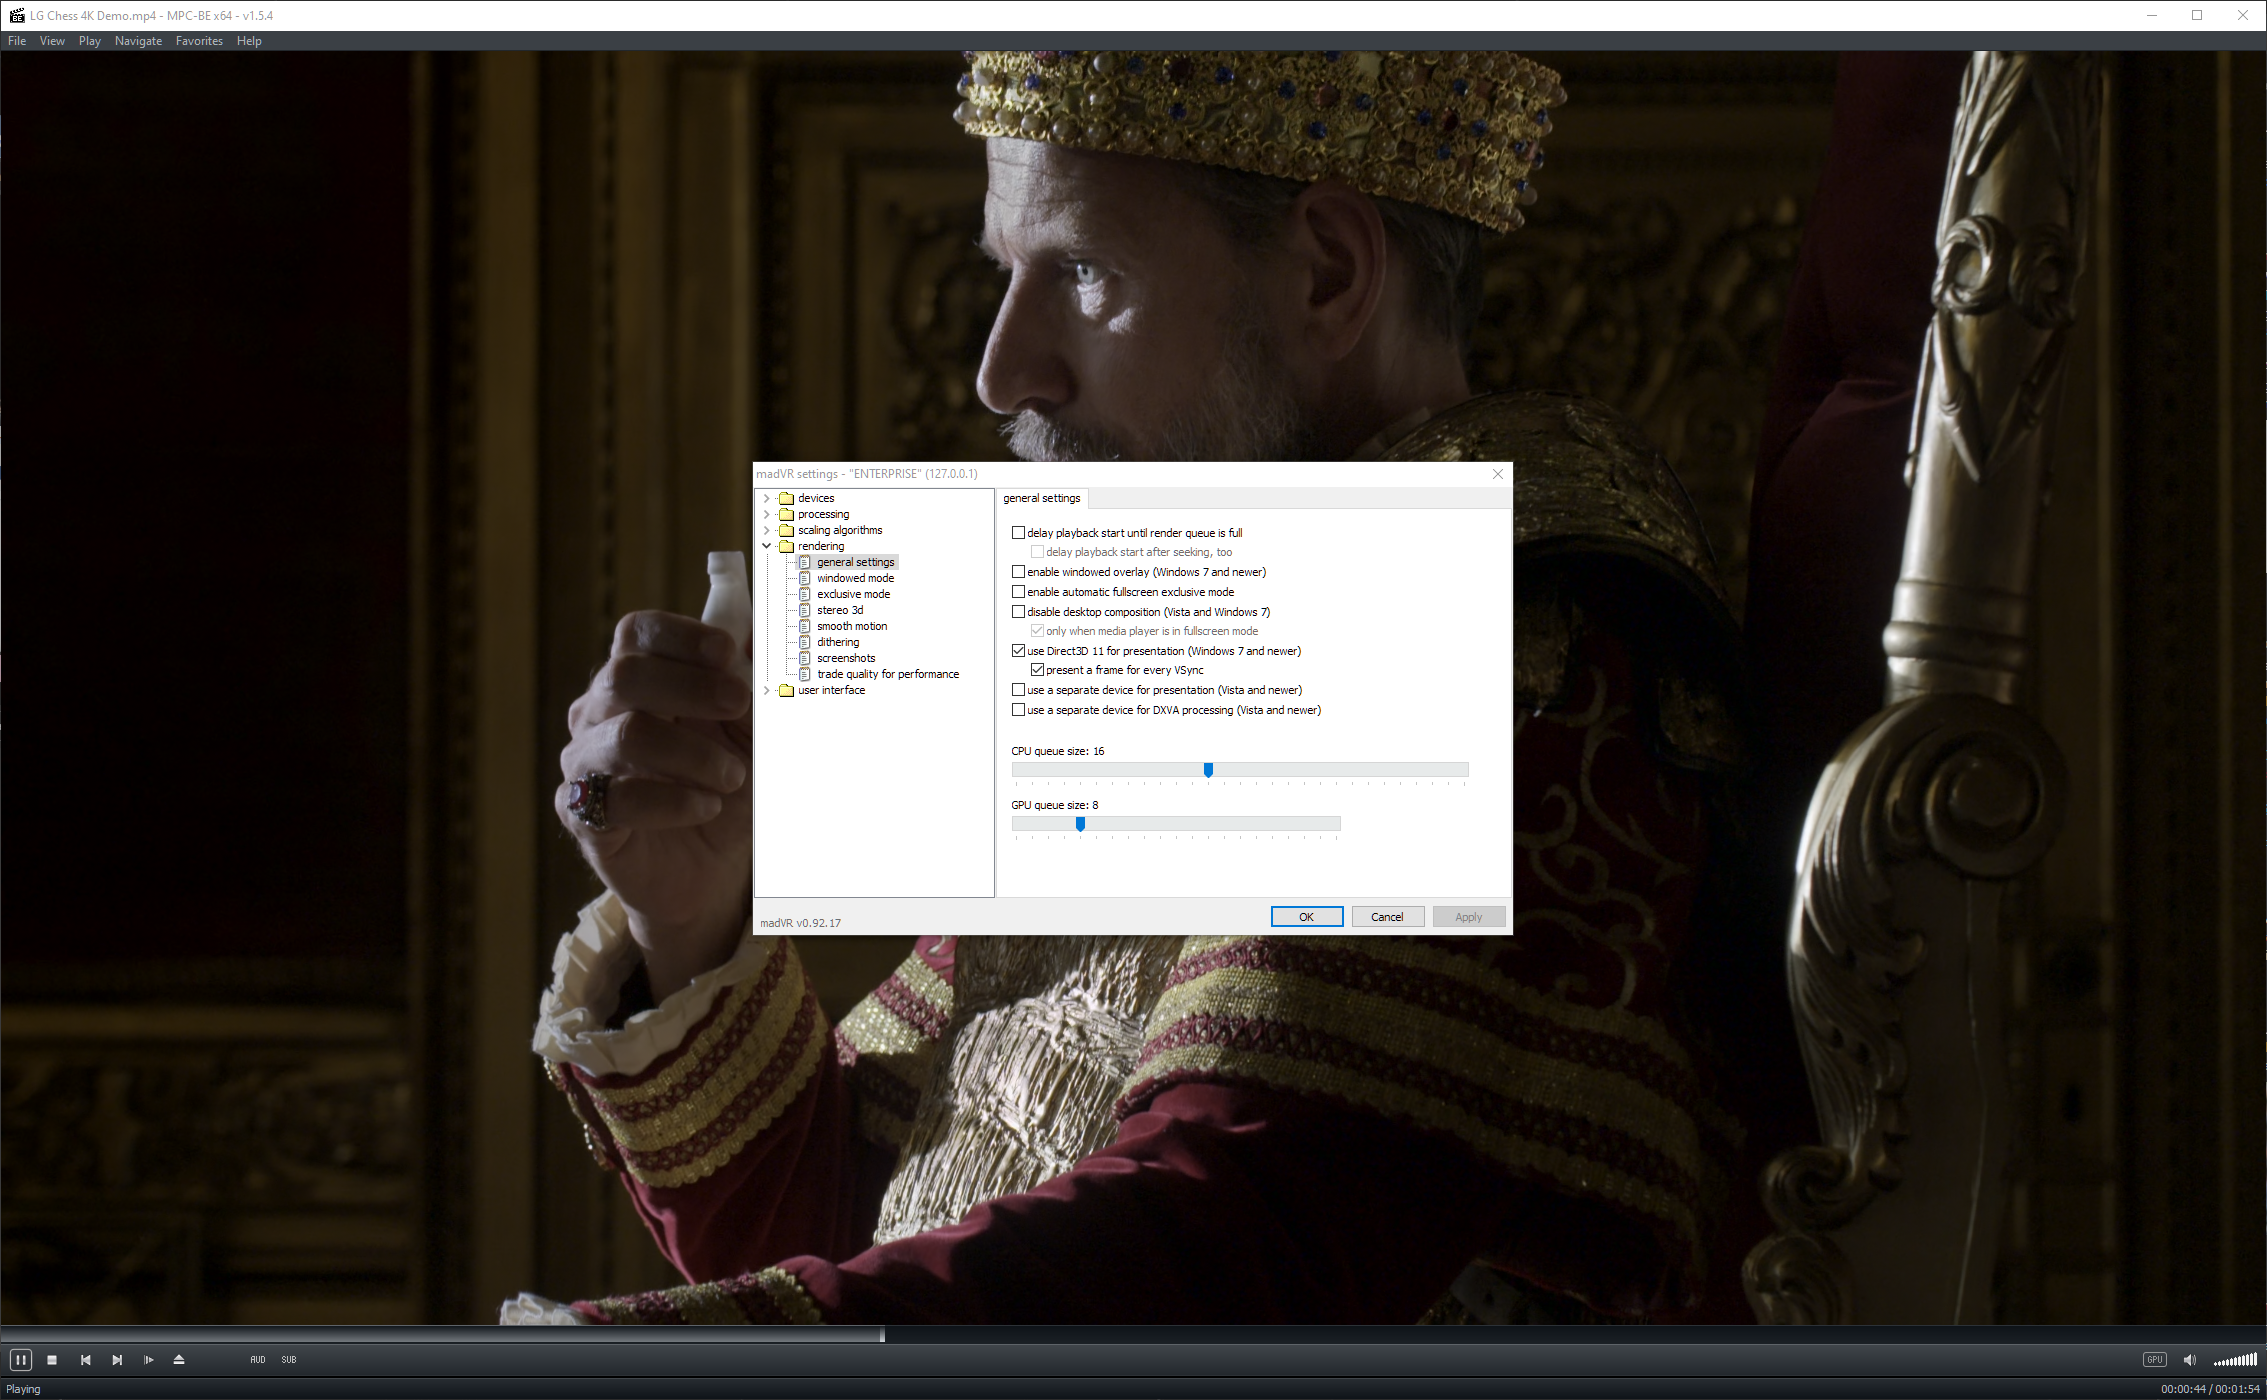Open the Favorites menu
This screenshot has height=1400, width=2267.
point(199,41)
